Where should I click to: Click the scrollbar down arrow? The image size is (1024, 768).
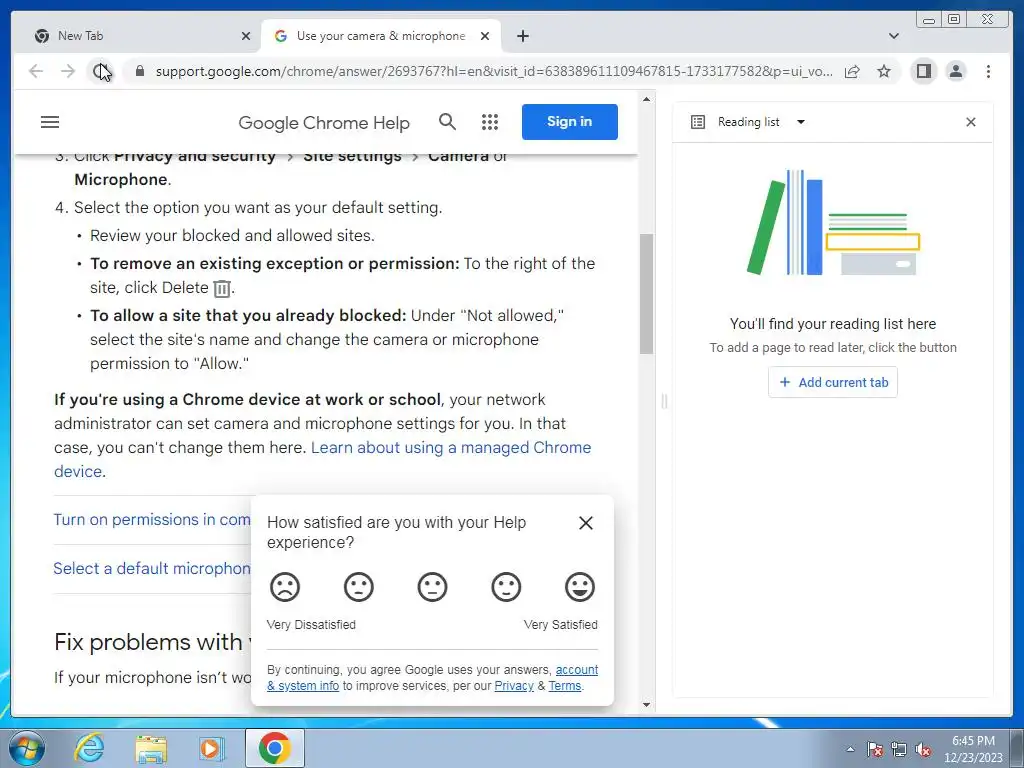click(647, 705)
